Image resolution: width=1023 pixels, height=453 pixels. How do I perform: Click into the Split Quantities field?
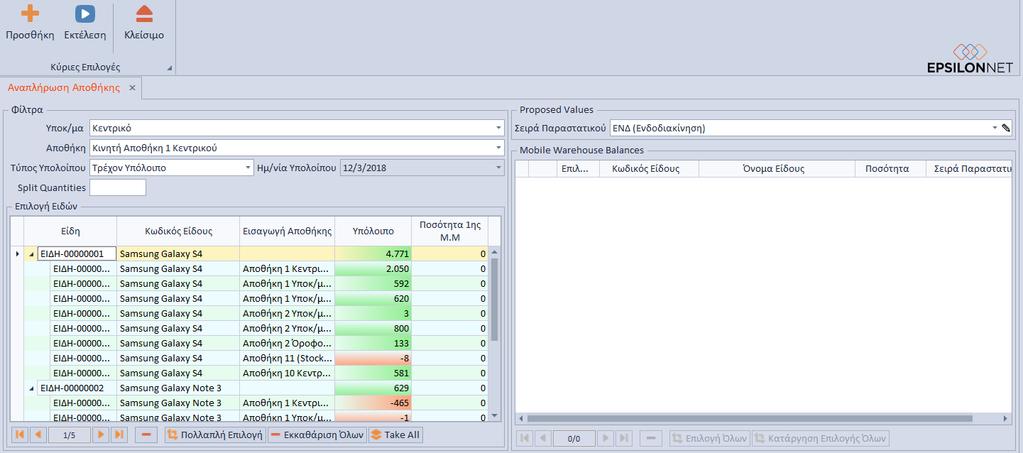[x=117, y=188]
